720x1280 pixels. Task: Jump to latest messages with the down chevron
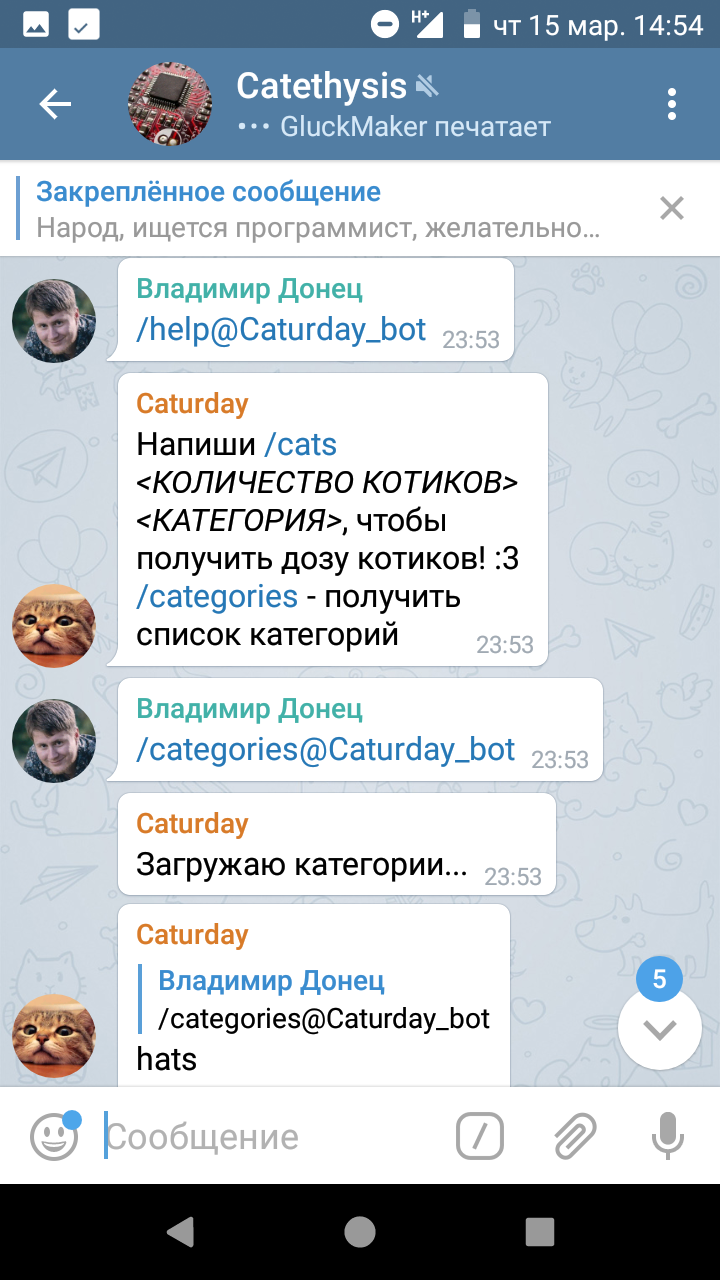pyautogui.click(x=659, y=1029)
